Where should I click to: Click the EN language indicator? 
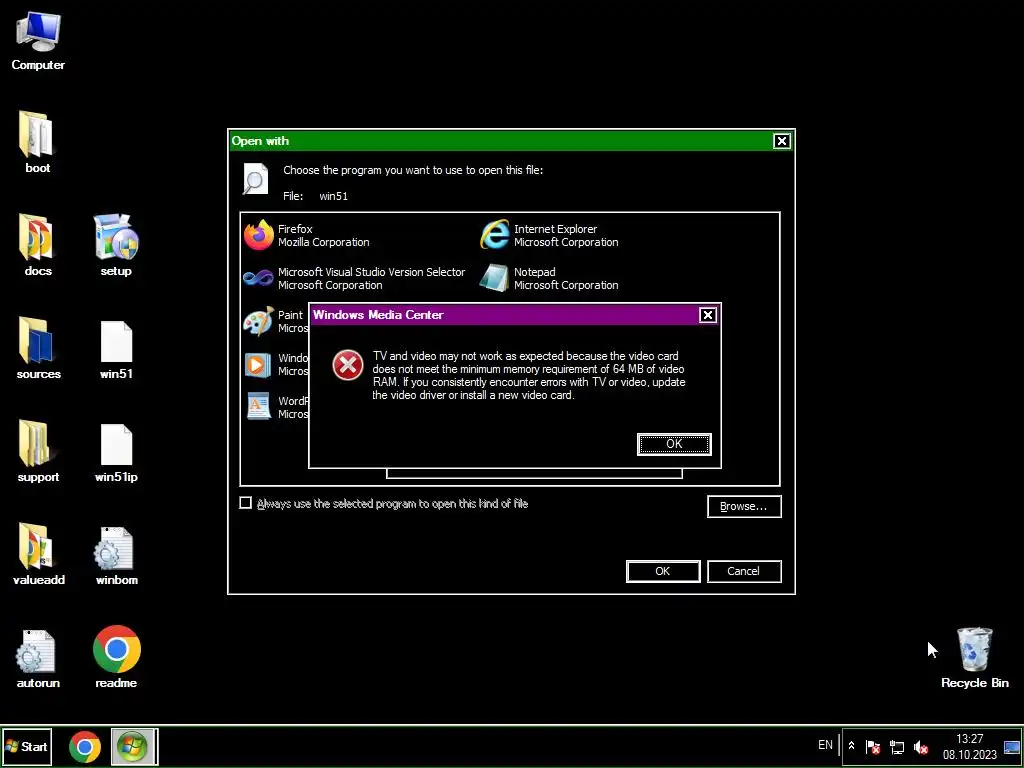pyautogui.click(x=825, y=745)
